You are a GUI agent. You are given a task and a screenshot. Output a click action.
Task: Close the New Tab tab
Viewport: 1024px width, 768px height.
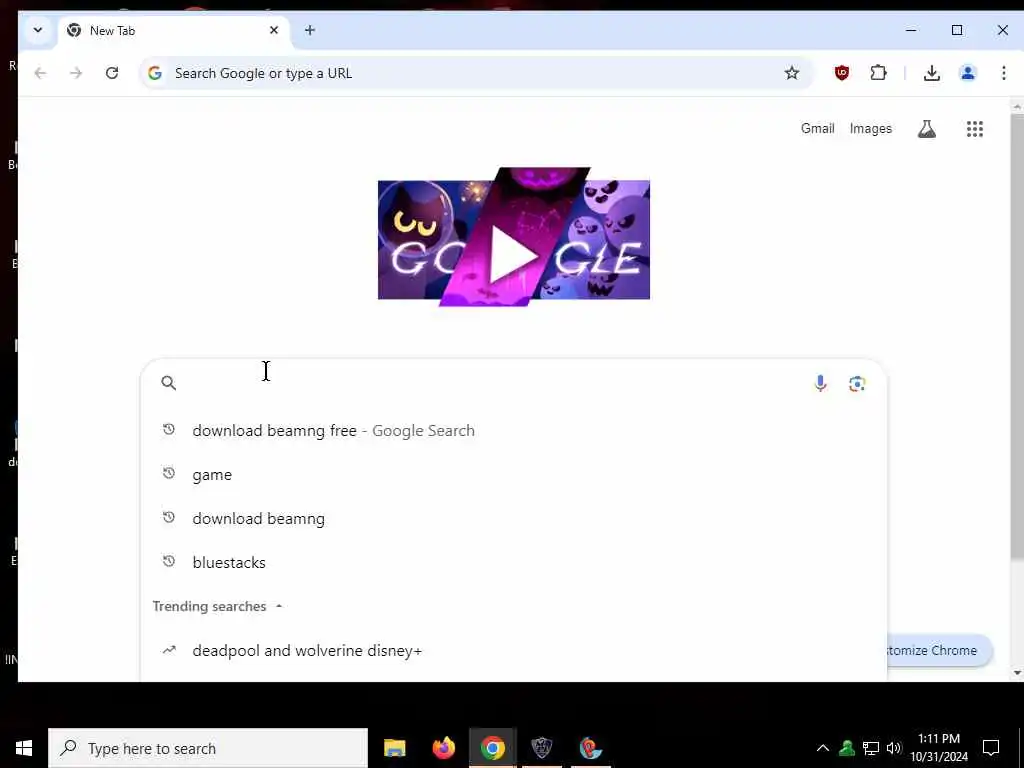pyautogui.click(x=274, y=31)
